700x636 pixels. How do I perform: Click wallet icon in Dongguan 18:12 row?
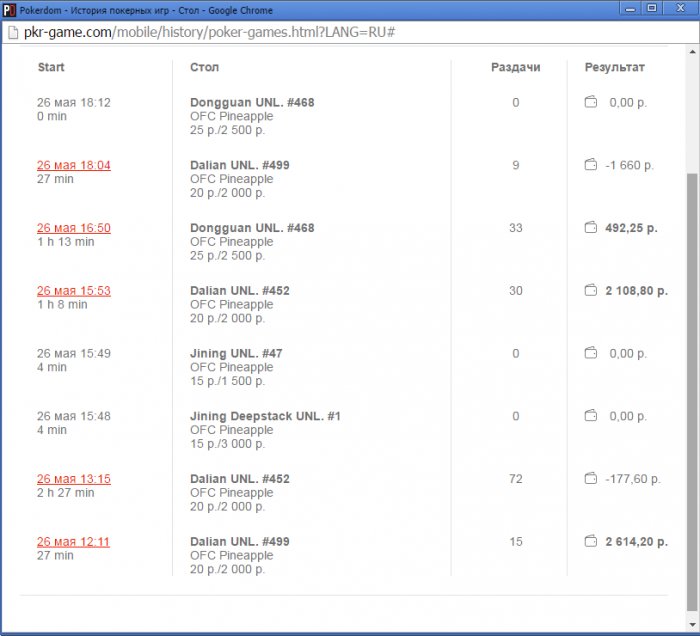(591, 102)
